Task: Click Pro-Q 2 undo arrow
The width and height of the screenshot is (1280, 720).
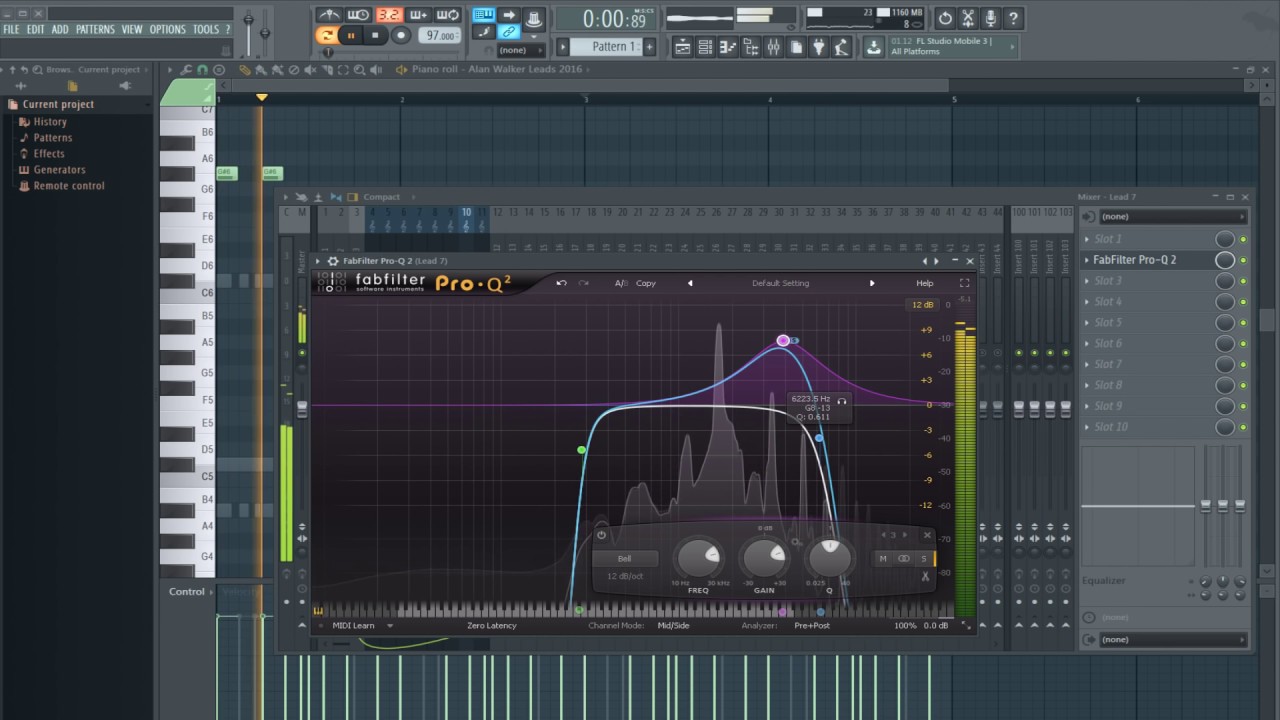Action: pos(561,283)
